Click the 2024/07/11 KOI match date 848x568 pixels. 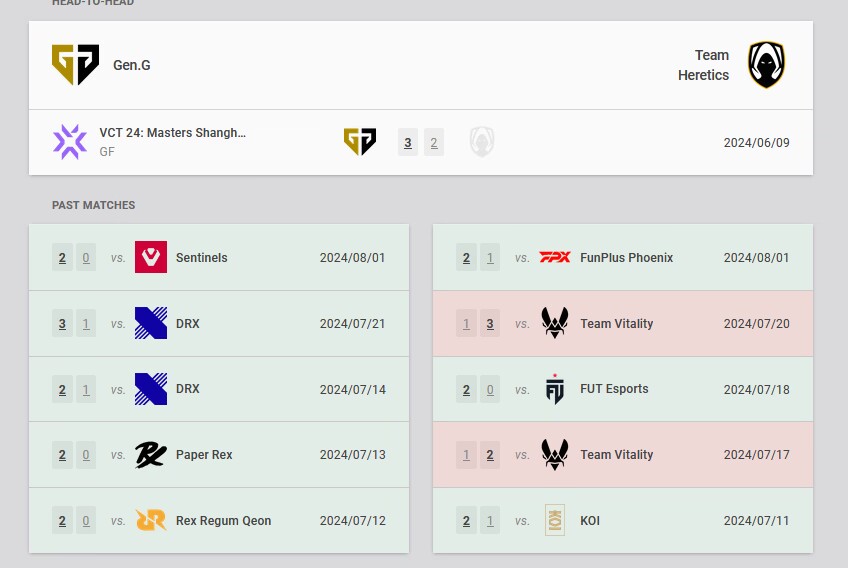click(x=756, y=520)
